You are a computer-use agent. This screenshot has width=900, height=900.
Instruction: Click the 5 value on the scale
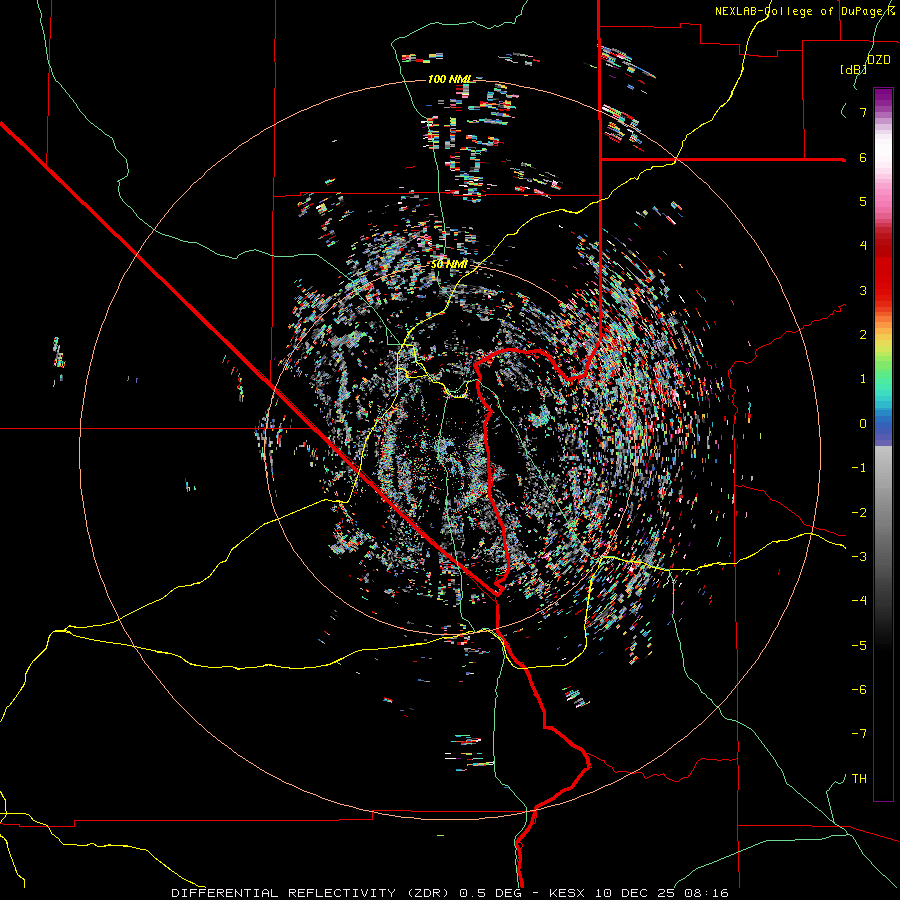pyautogui.click(x=863, y=201)
